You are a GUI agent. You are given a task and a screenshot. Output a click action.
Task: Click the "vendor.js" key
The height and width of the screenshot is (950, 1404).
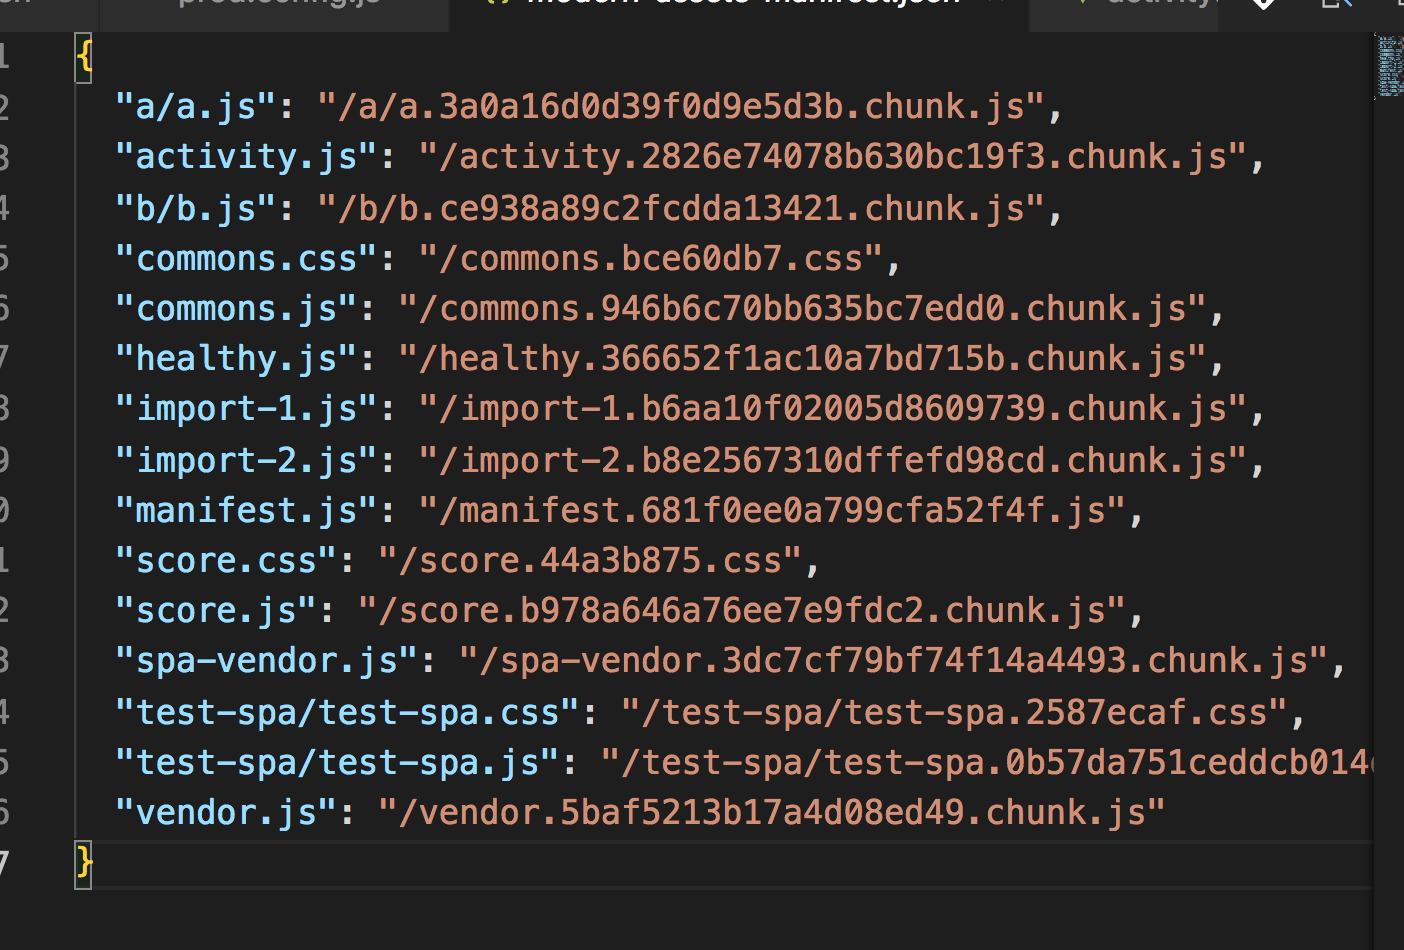[226, 812]
